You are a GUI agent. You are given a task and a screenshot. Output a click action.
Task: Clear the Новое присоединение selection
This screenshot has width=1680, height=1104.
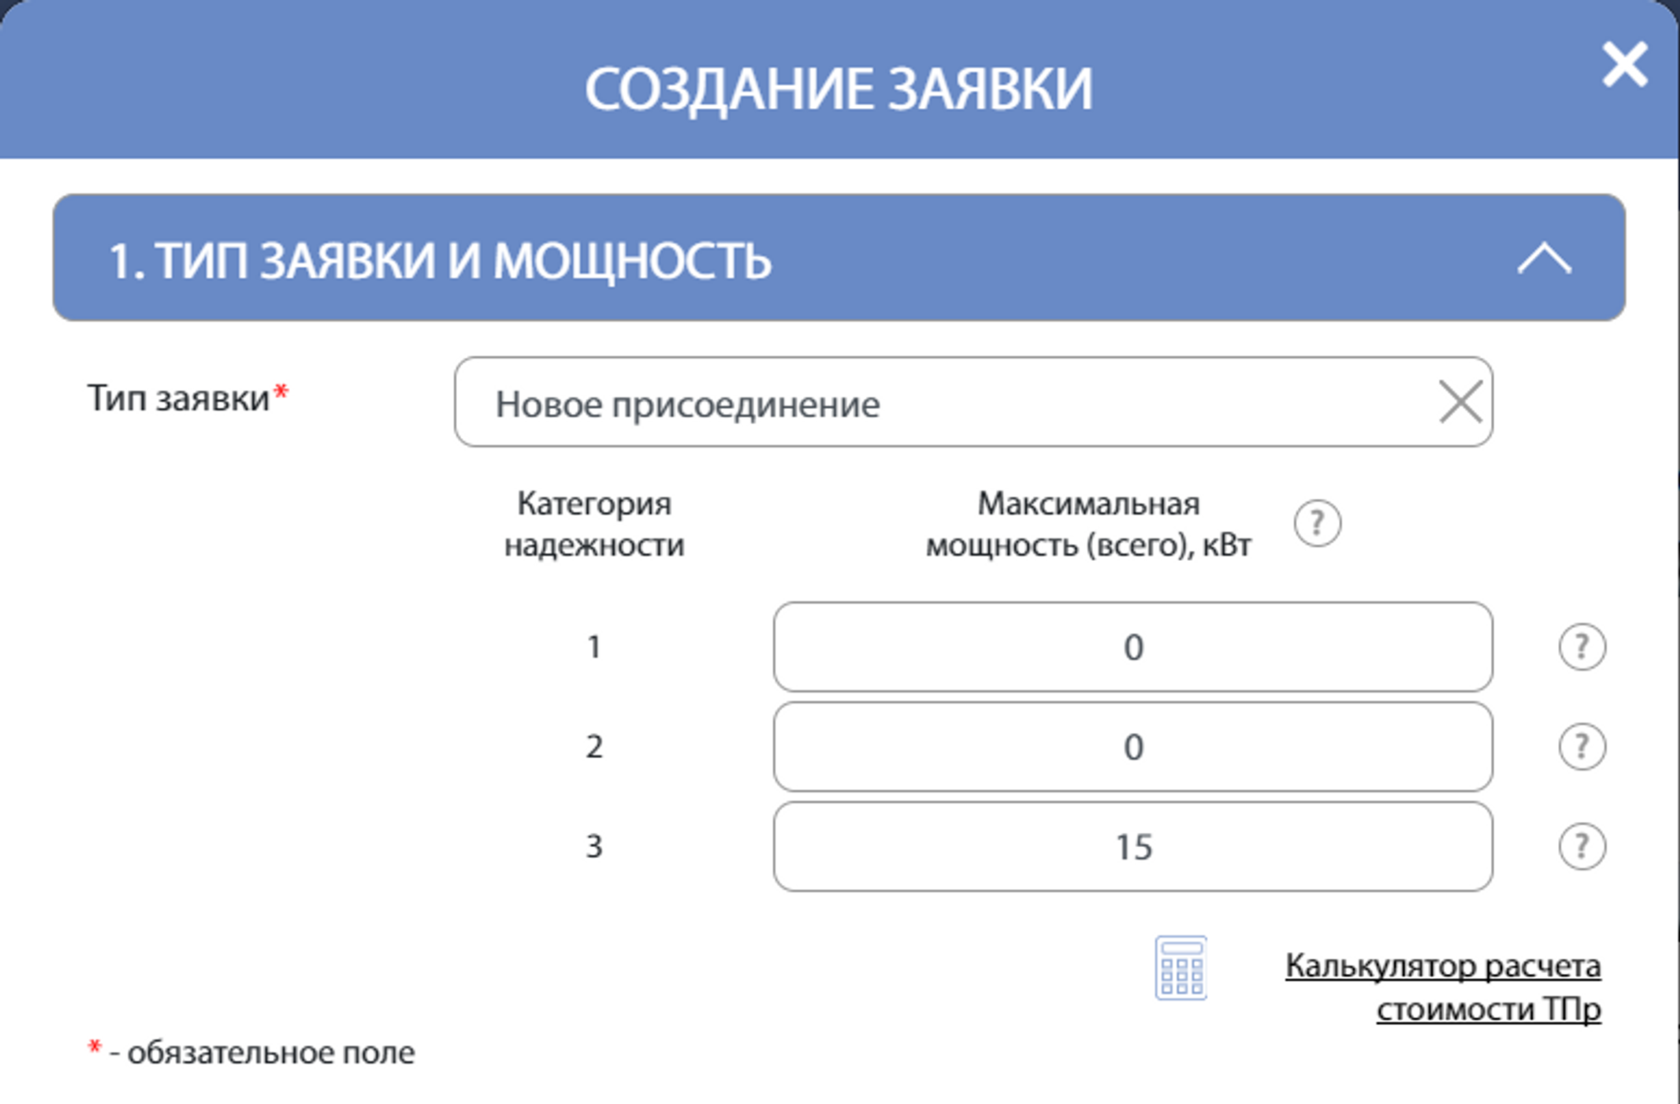pos(1460,402)
